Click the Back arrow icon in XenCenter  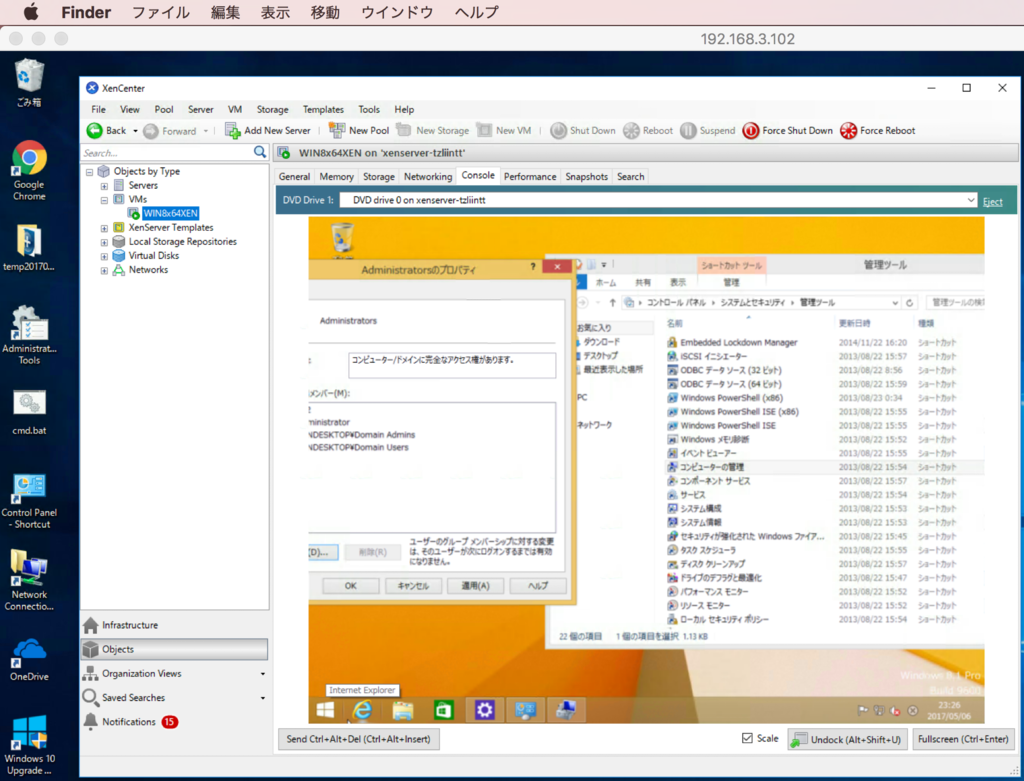click(x=95, y=131)
